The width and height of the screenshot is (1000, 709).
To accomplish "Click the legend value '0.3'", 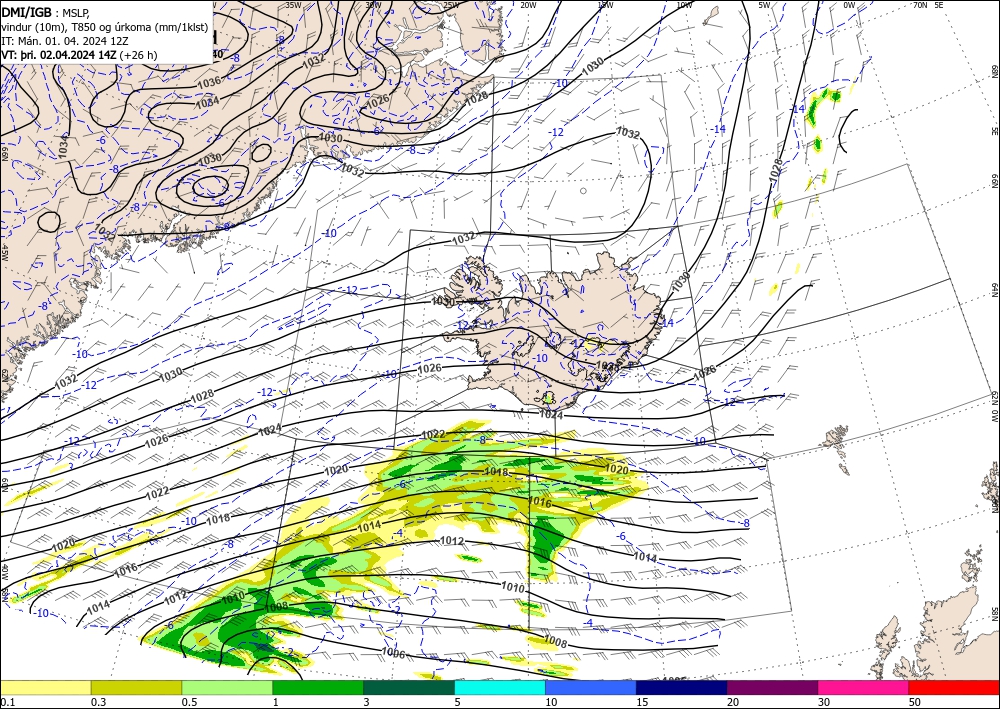I will 98,702.
